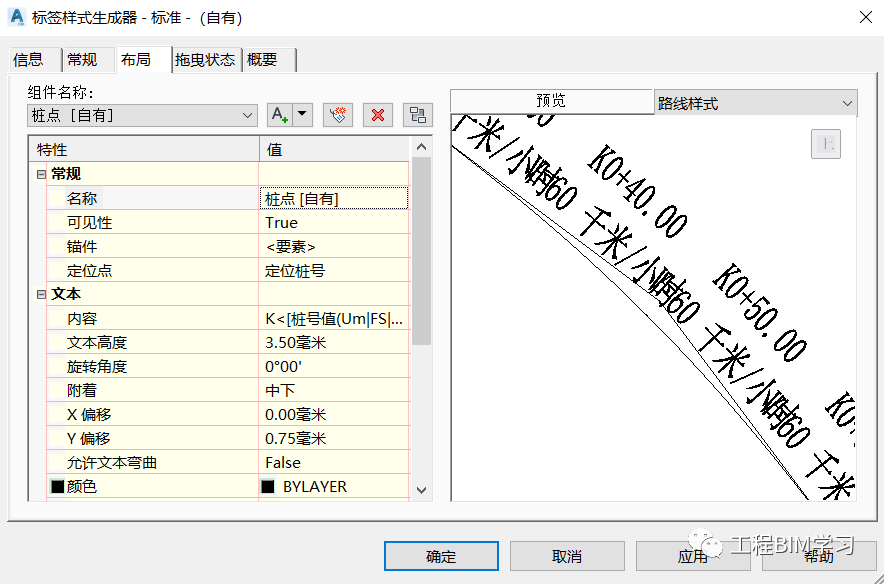Viewport: 884px width, 584px height.
Task: Click the AutoCAD Civil 3D title icon
Action: 17,17
